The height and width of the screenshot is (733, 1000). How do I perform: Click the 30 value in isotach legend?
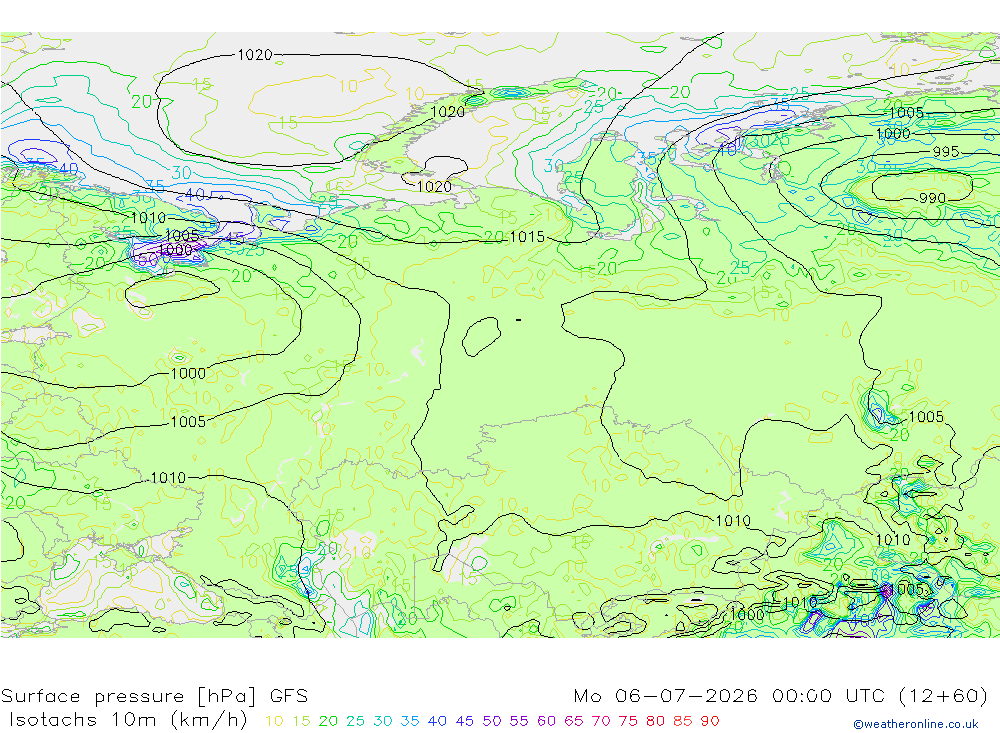383,721
